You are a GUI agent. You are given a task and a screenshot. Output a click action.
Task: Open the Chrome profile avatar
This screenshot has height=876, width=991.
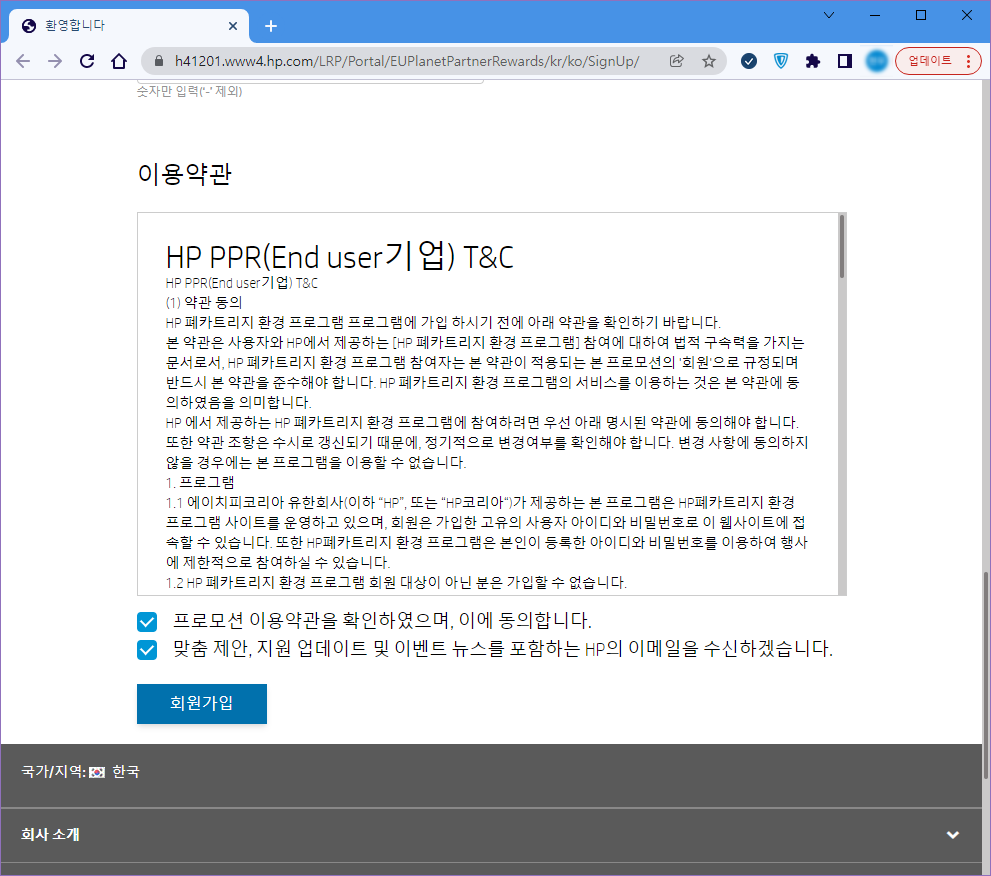pyautogui.click(x=877, y=61)
